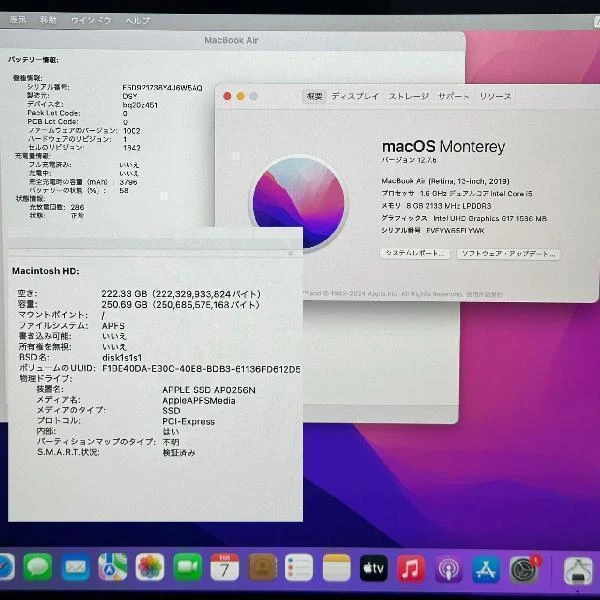Switch to the ストレージ tab

click(409, 96)
